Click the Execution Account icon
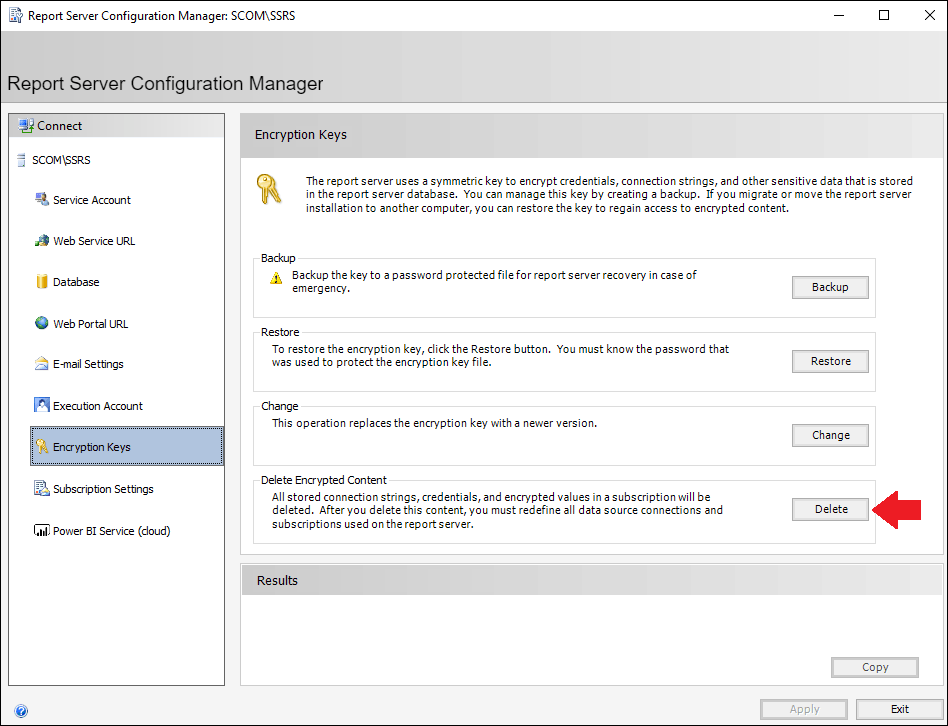Screen dimensions: 948x726 click(42, 406)
